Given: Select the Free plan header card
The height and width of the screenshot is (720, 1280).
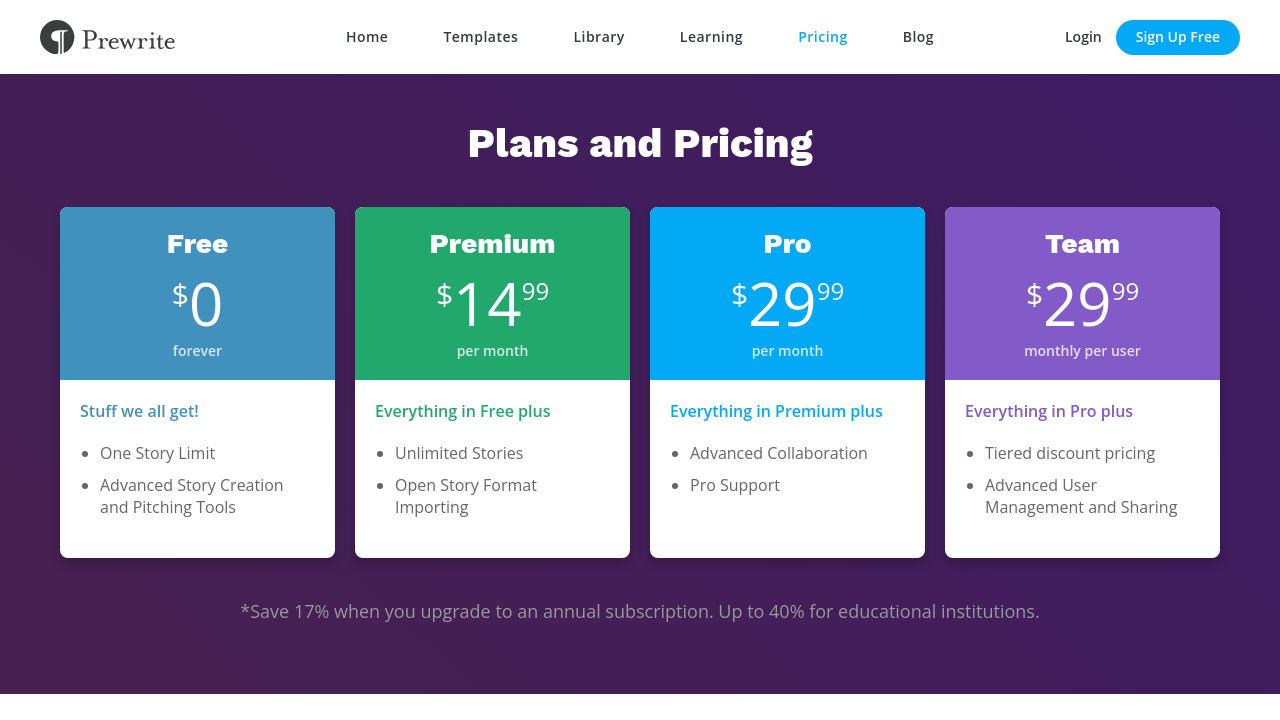Looking at the screenshot, I should pos(197,293).
